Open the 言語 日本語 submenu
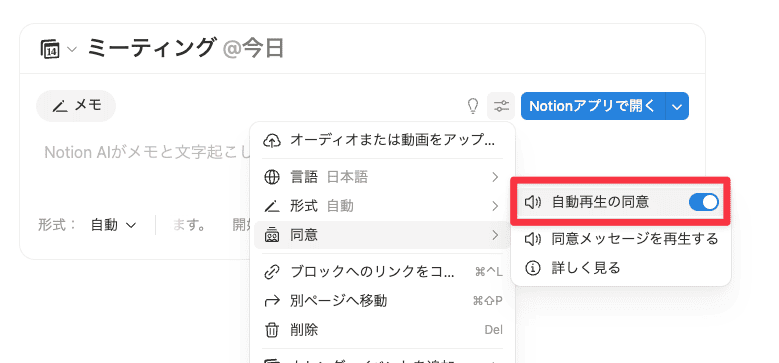 [382, 177]
